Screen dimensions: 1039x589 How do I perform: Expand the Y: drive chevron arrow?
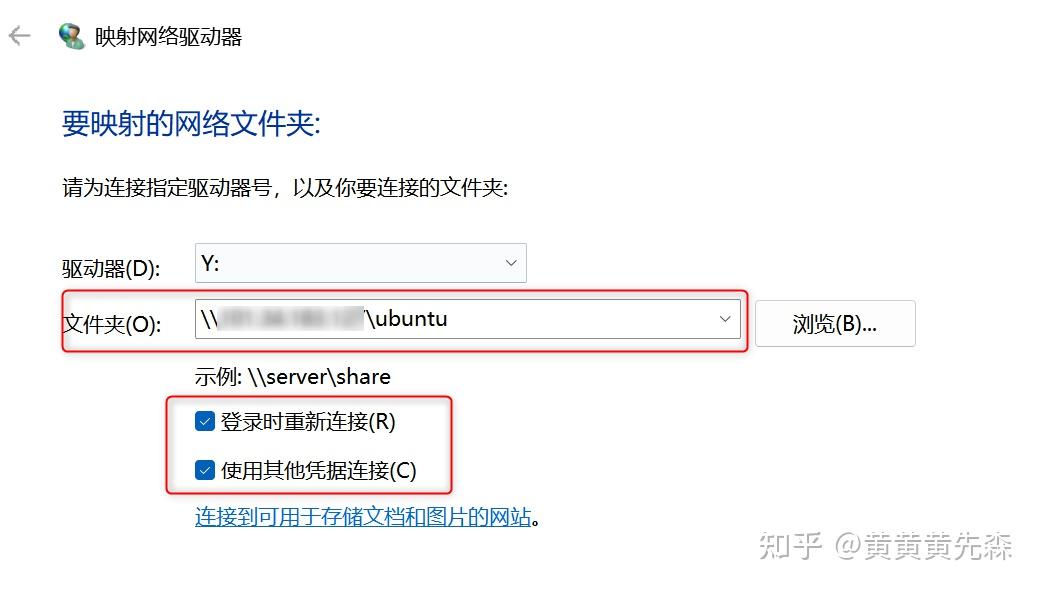tap(511, 263)
